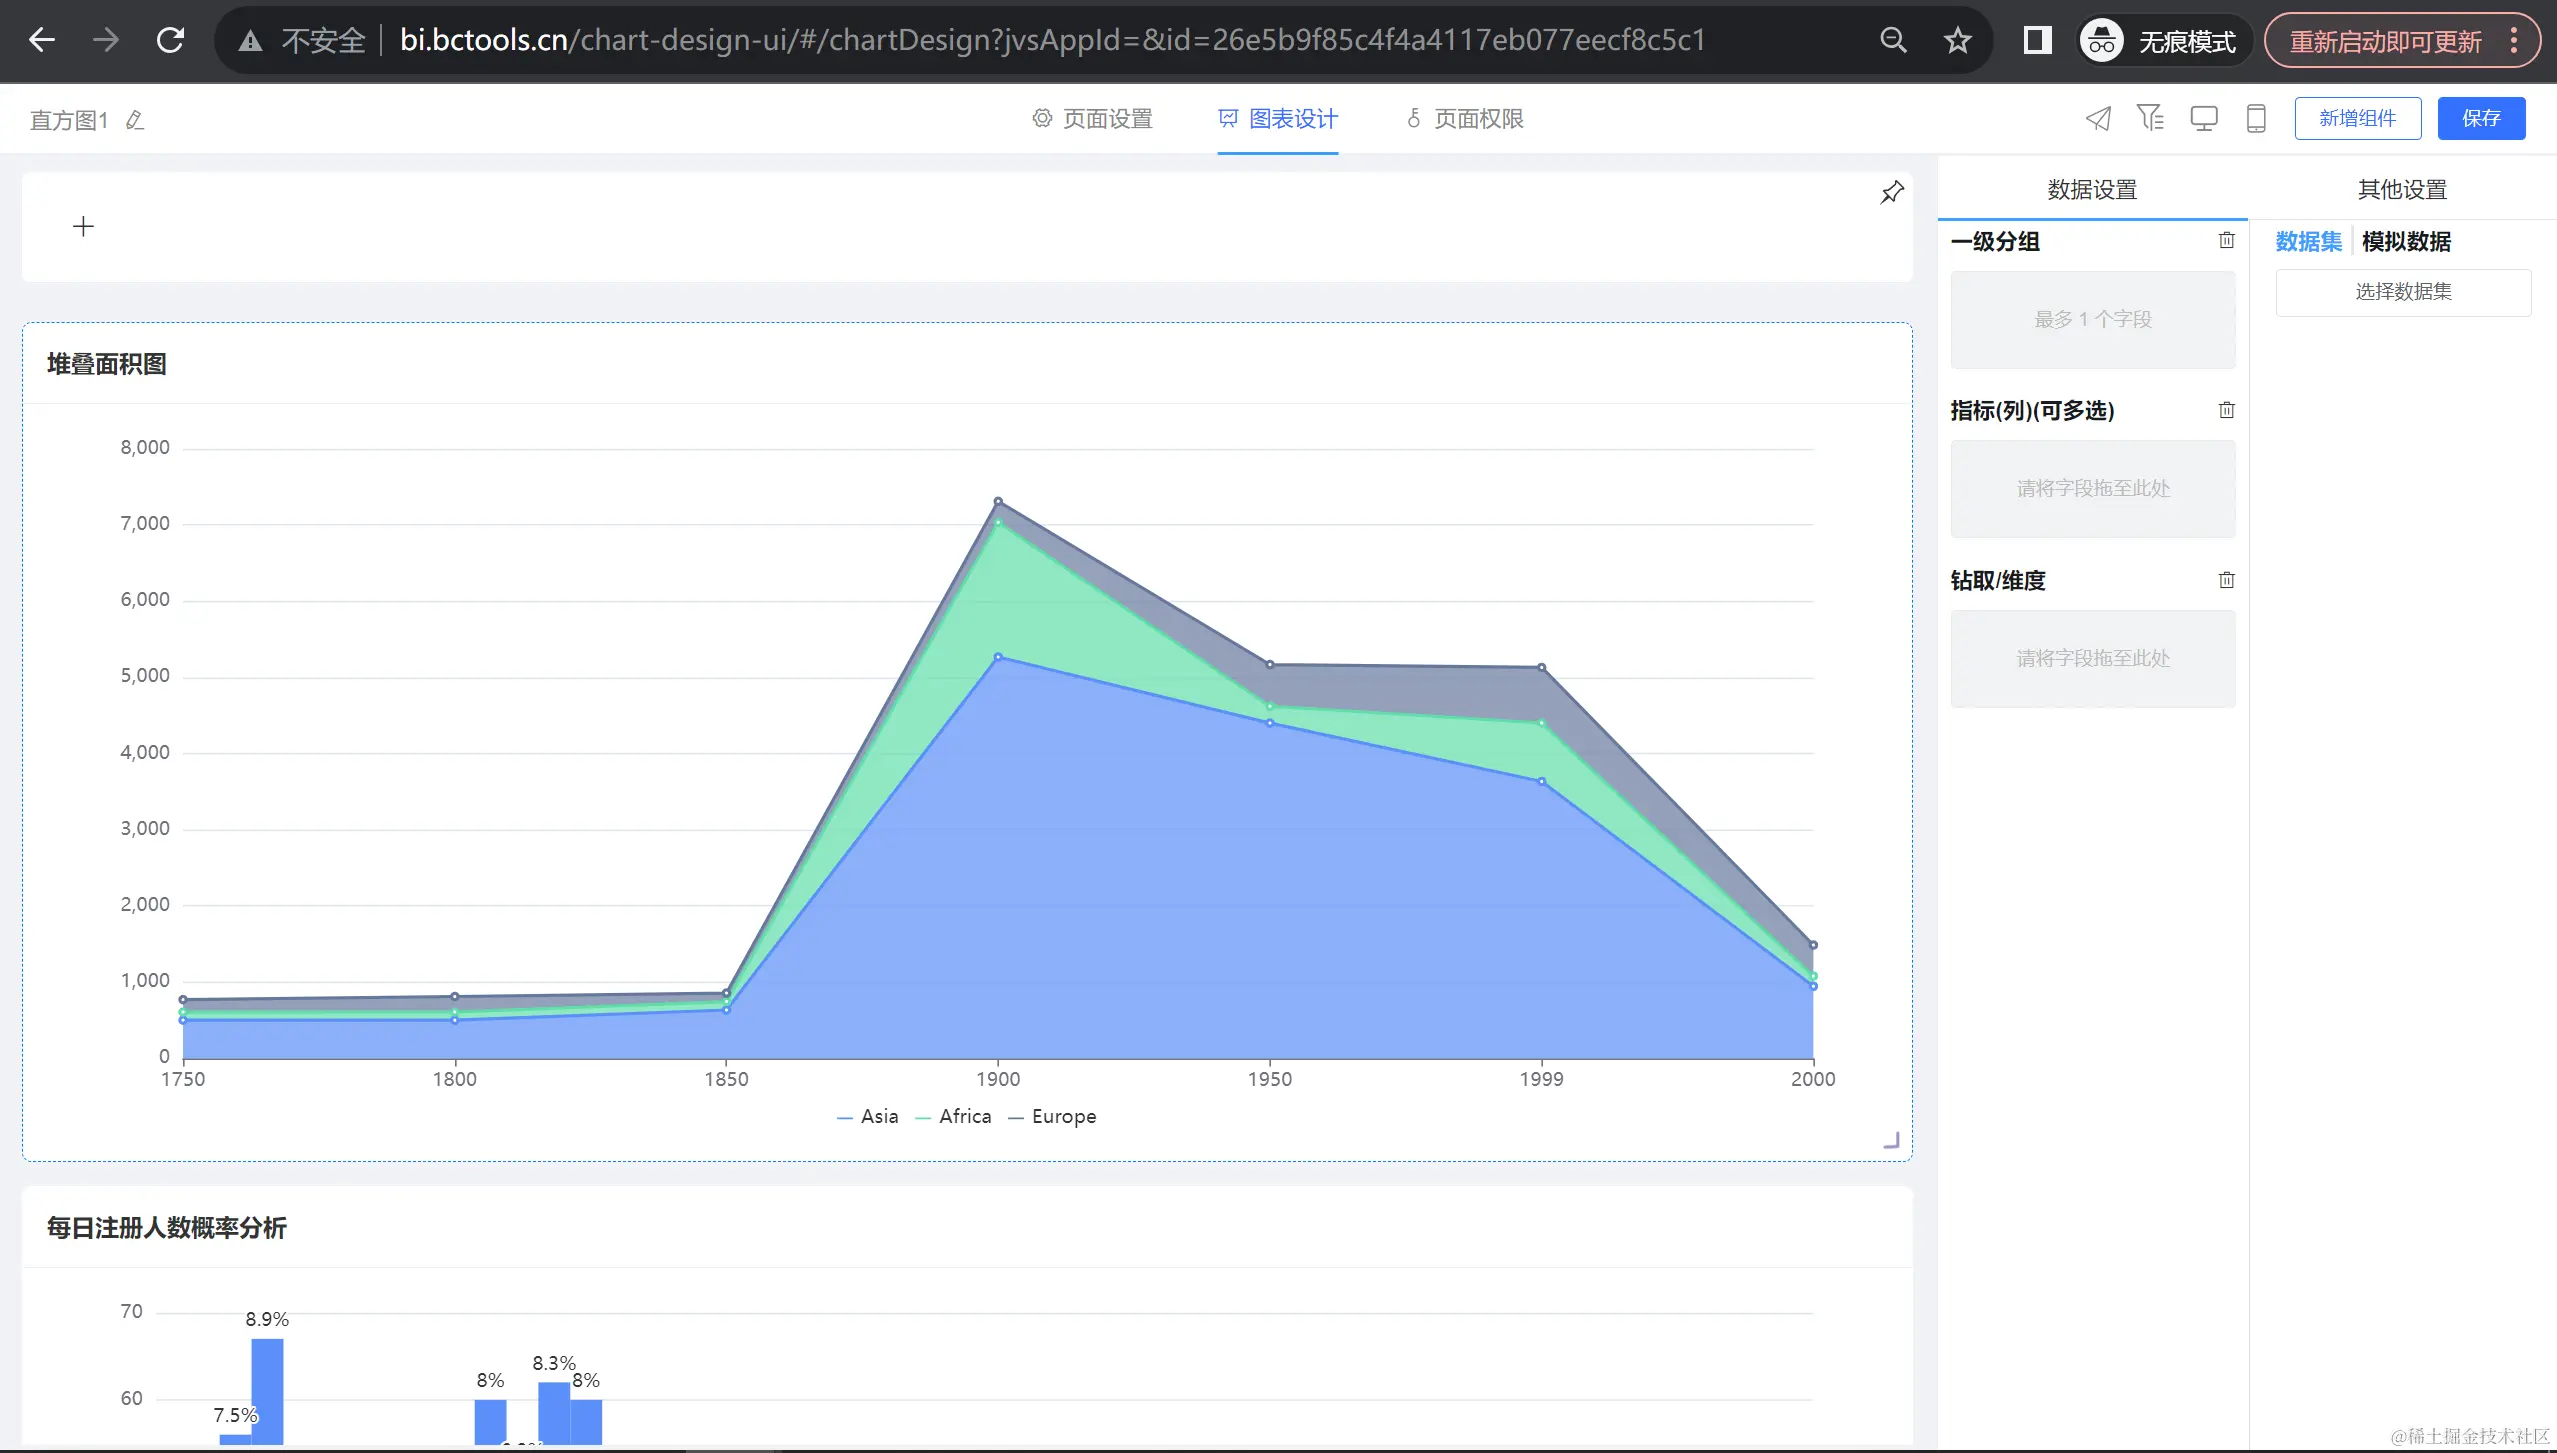Pin the top filter panel

click(x=1891, y=192)
